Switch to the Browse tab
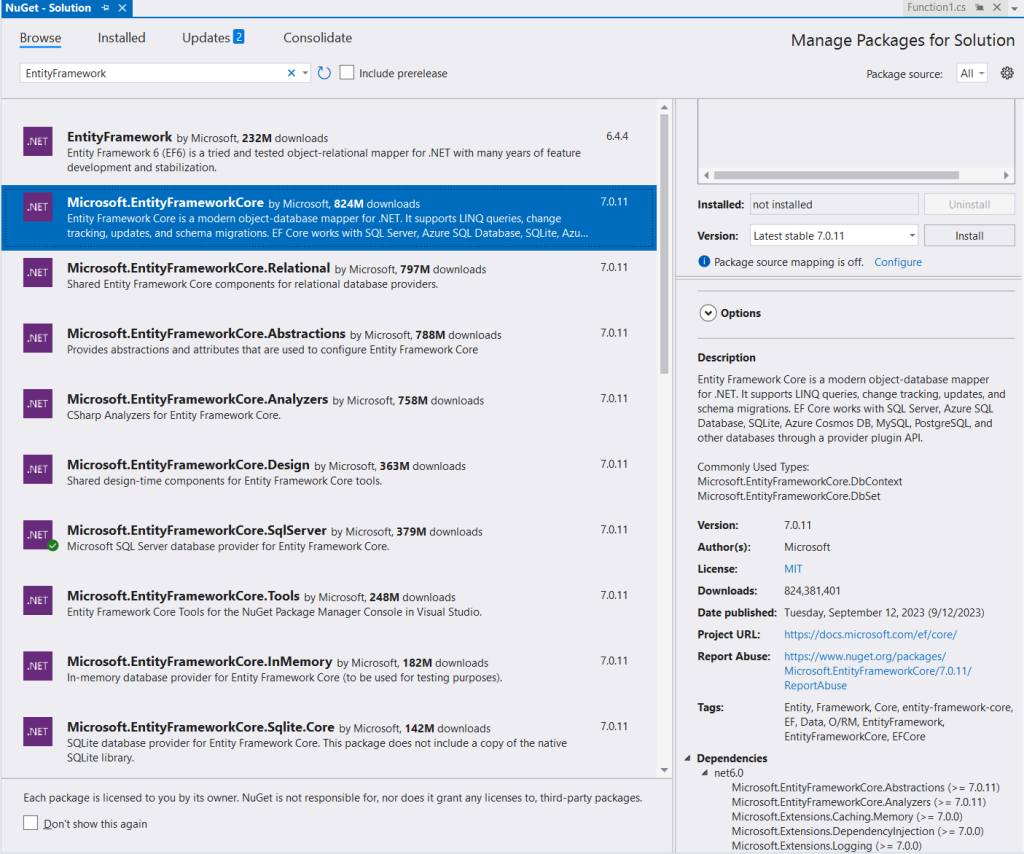 coord(40,38)
